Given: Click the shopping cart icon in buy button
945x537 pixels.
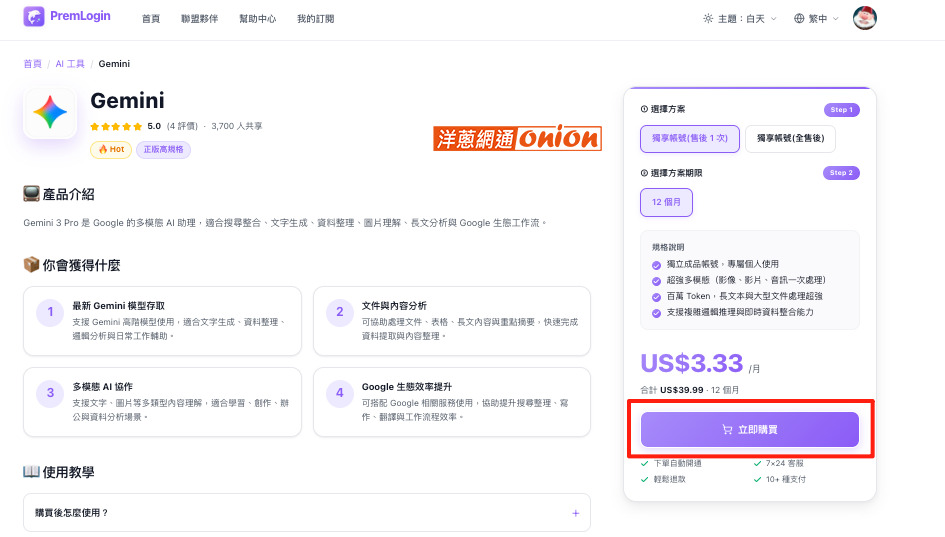Looking at the screenshot, I should click(727, 430).
